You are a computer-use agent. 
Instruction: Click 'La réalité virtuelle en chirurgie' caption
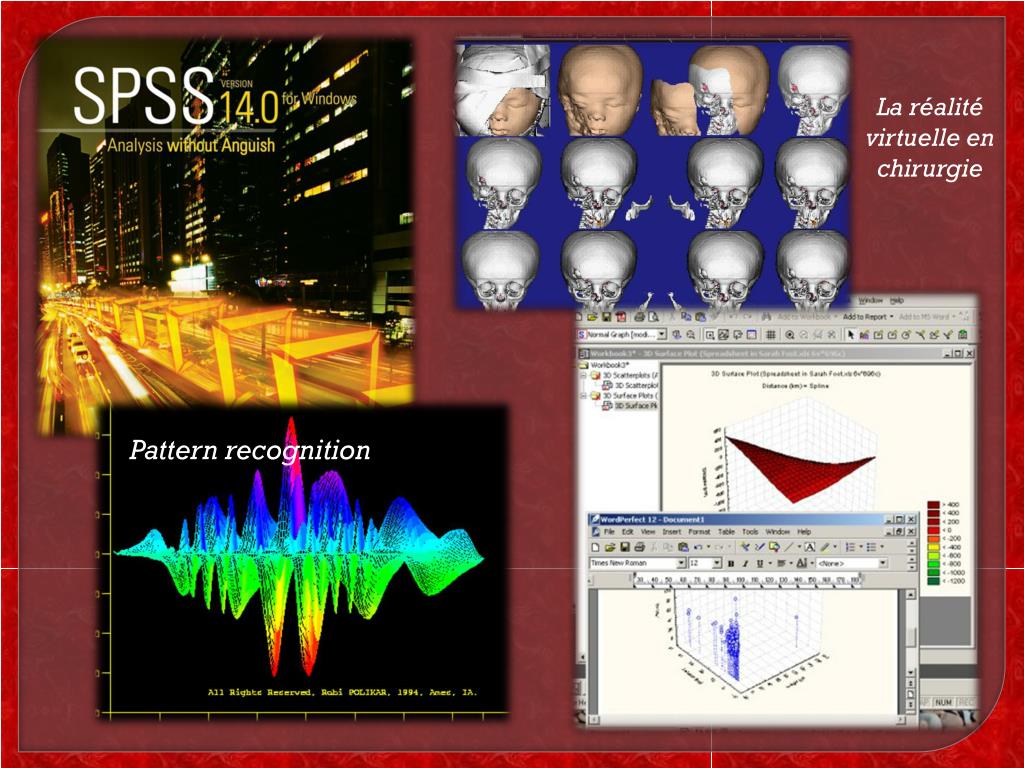(929, 137)
